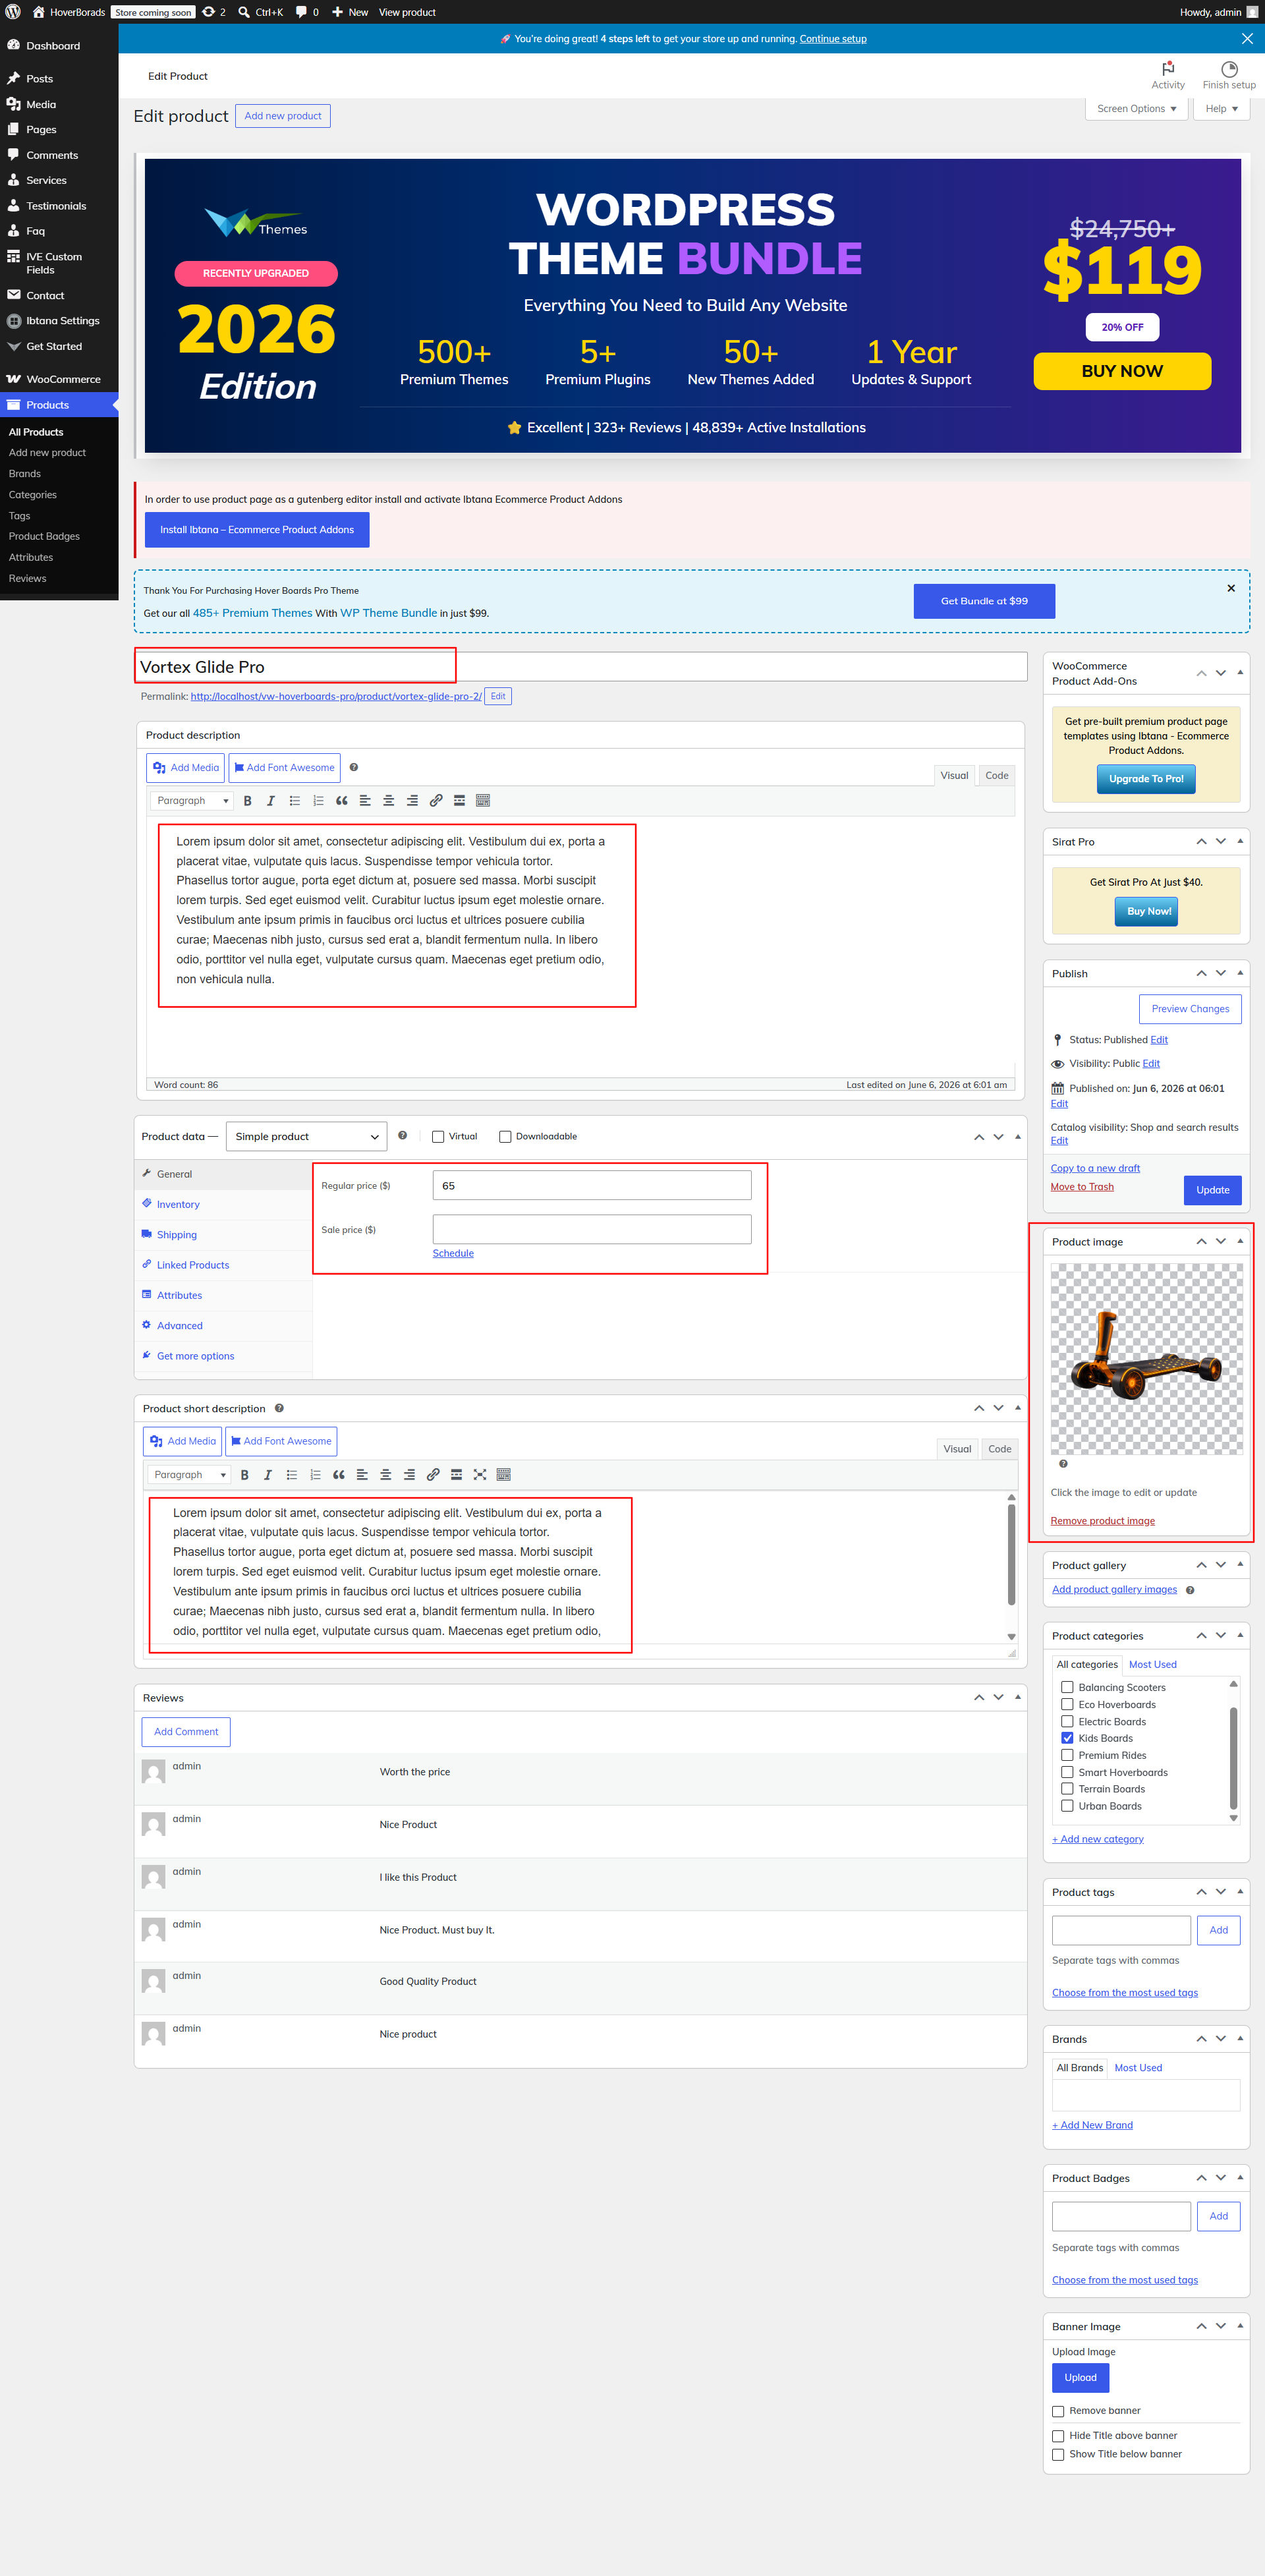Click the WordPress logo in admin bar
This screenshot has width=1265, height=2576.
click(13, 12)
